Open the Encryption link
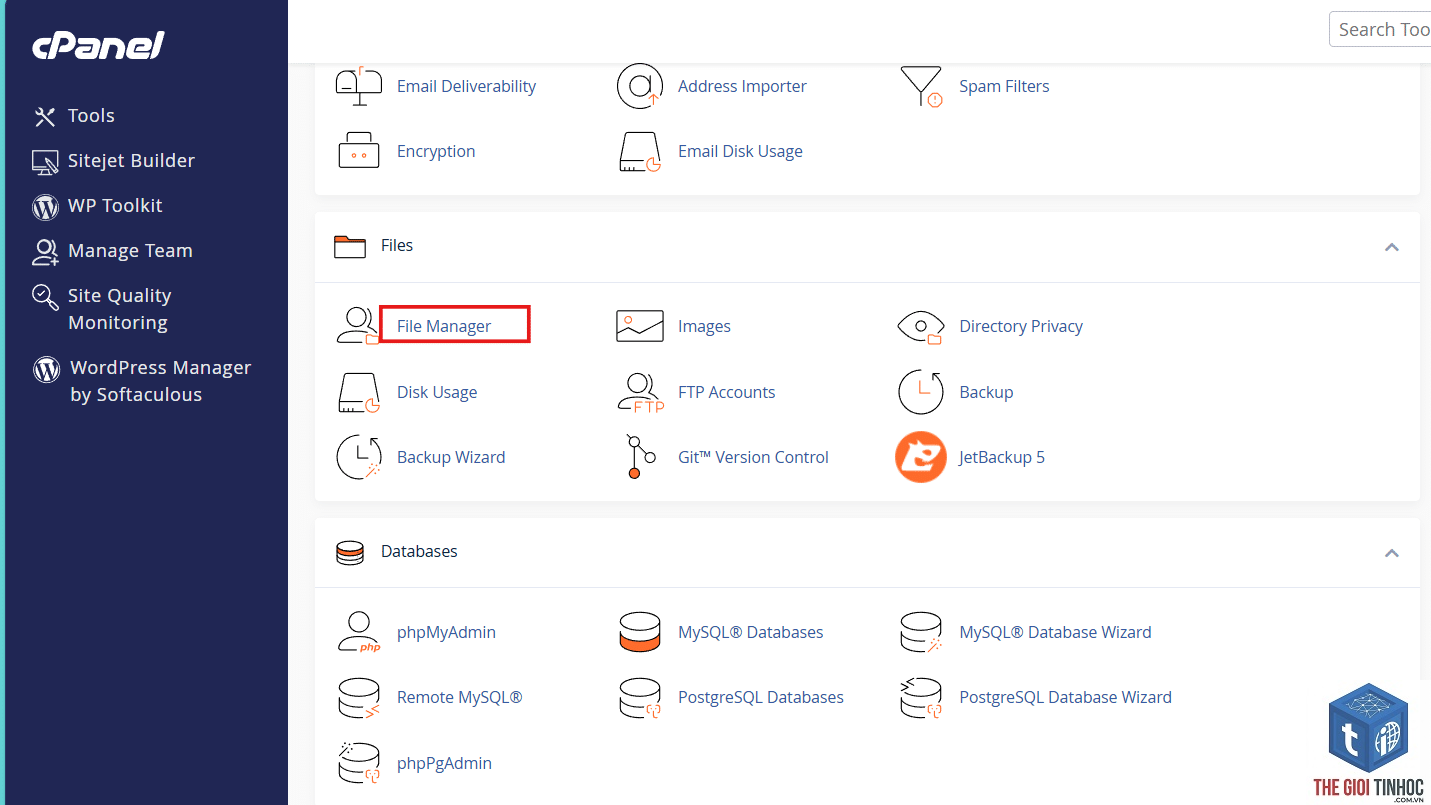 436,151
